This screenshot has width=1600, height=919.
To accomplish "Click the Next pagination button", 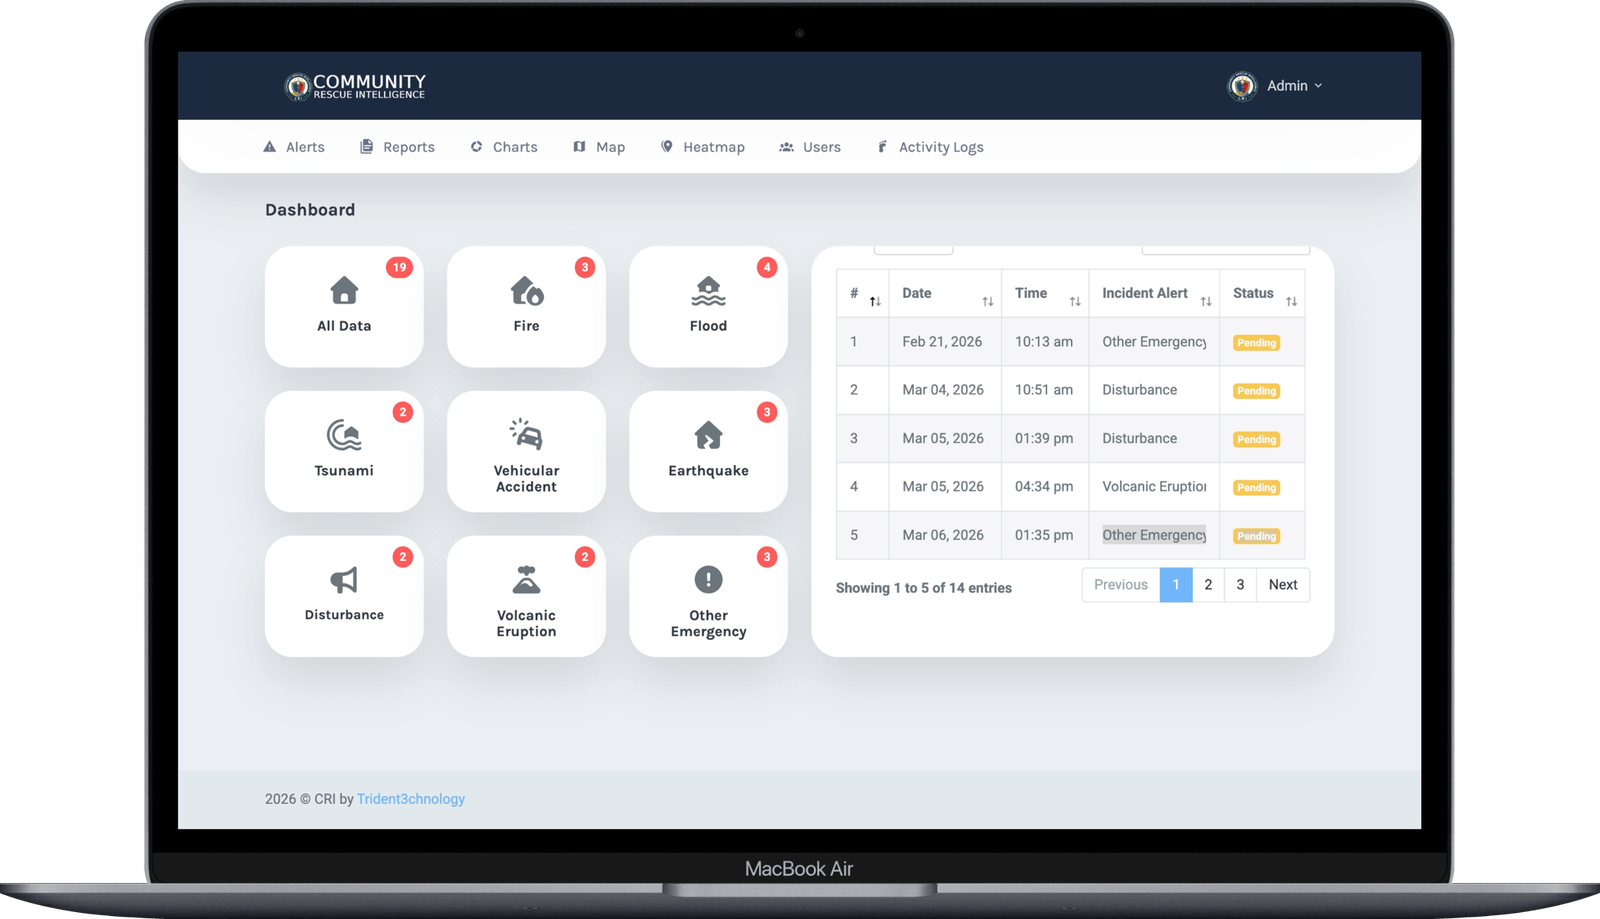I will pos(1283,585).
